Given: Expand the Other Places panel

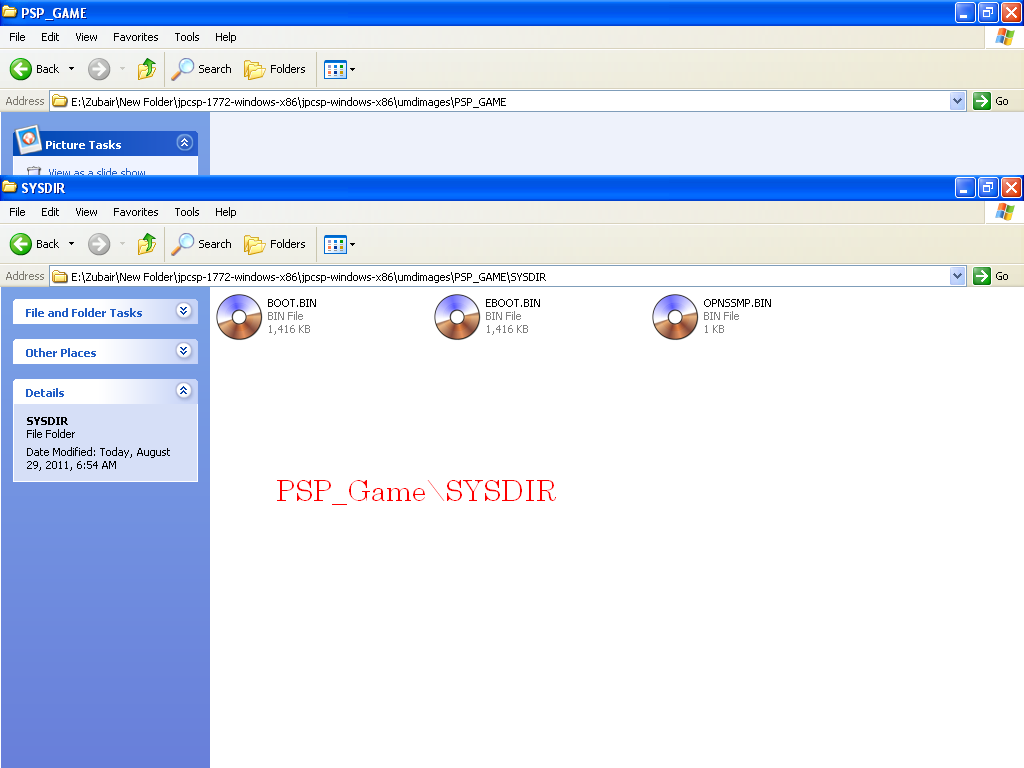Looking at the screenshot, I should (x=183, y=351).
